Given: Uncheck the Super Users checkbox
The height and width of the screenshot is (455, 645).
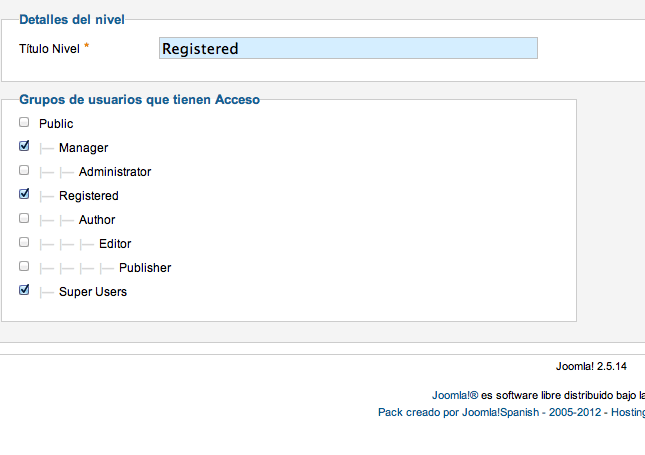Looking at the screenshot, I should click(x=24, y=290).
